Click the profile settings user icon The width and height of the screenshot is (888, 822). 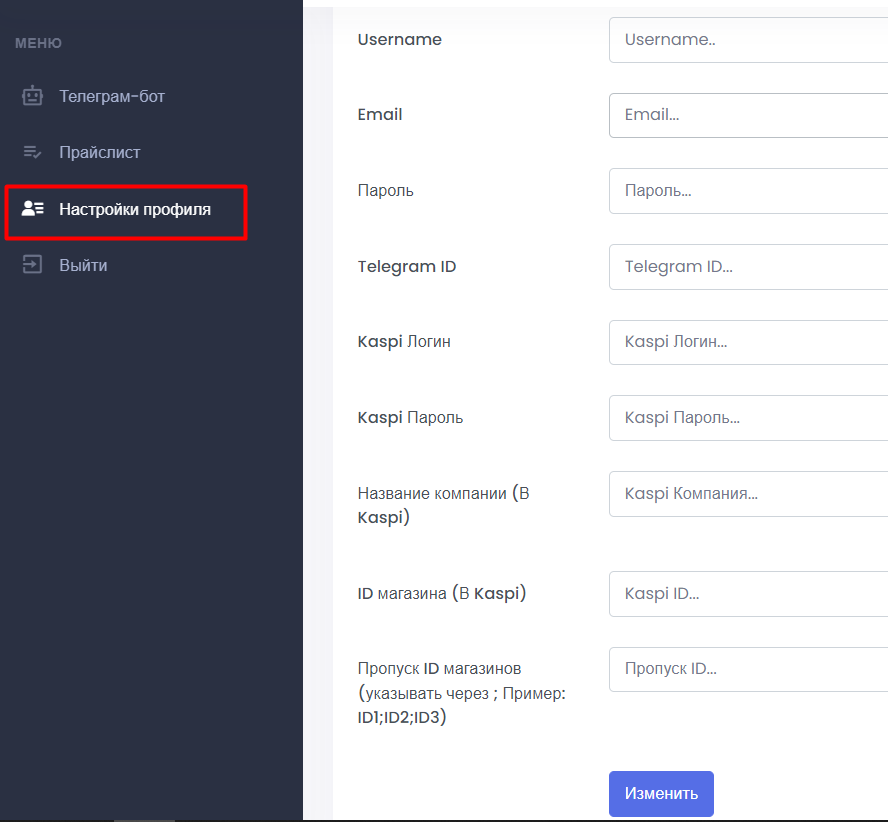32,208
